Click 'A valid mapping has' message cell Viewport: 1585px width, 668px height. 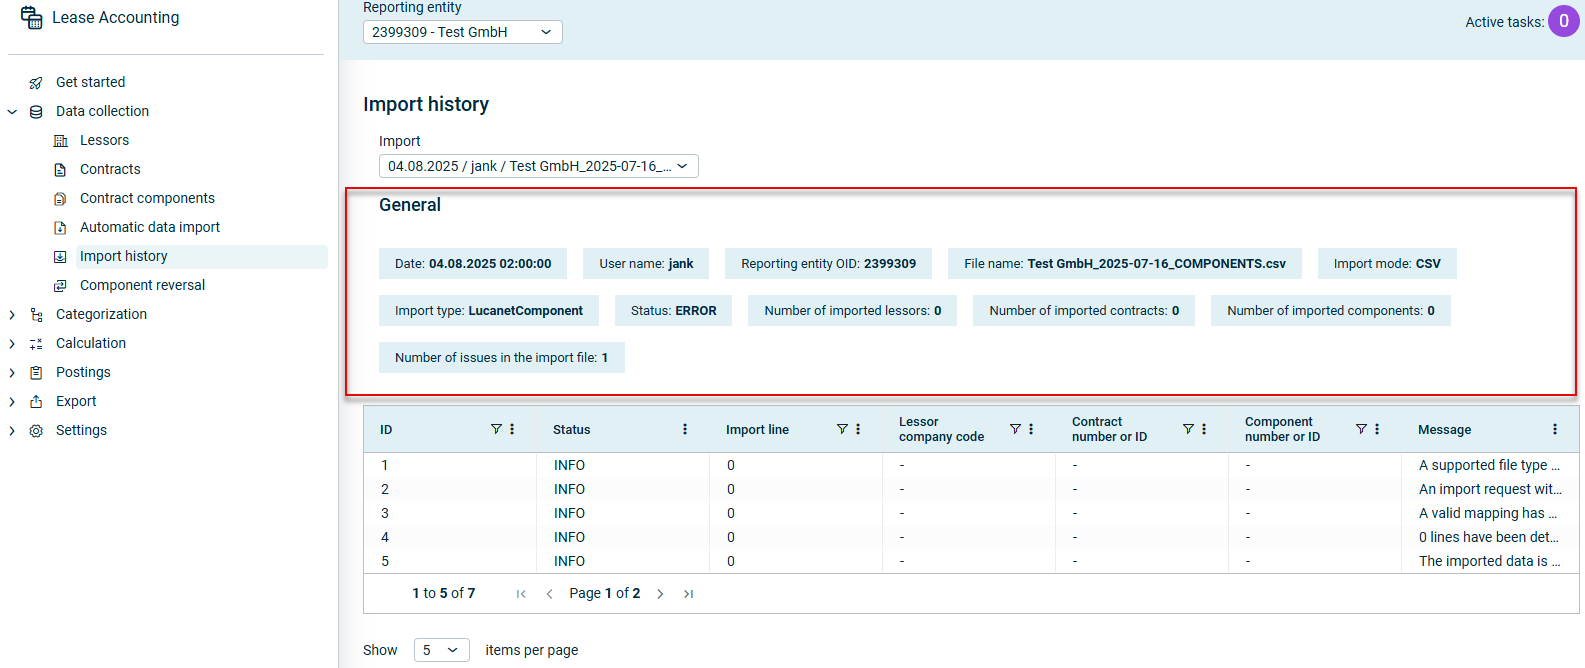point(1489,513)
